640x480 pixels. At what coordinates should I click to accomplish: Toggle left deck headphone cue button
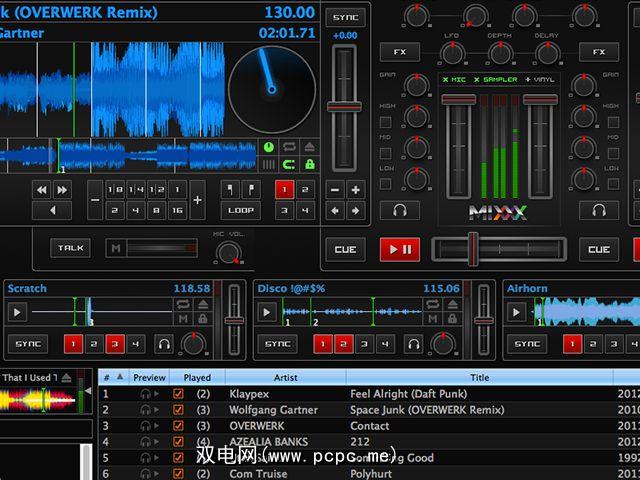point(400,210)
